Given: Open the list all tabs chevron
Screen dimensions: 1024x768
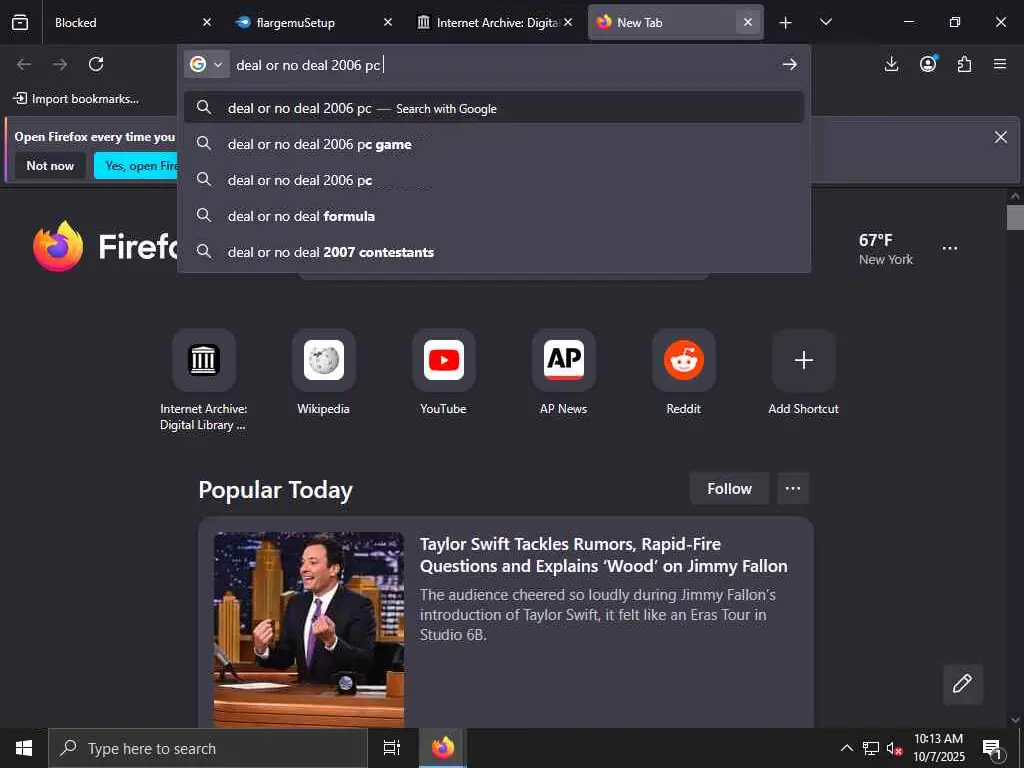Looking at the screenshot, I should point(825,22).
